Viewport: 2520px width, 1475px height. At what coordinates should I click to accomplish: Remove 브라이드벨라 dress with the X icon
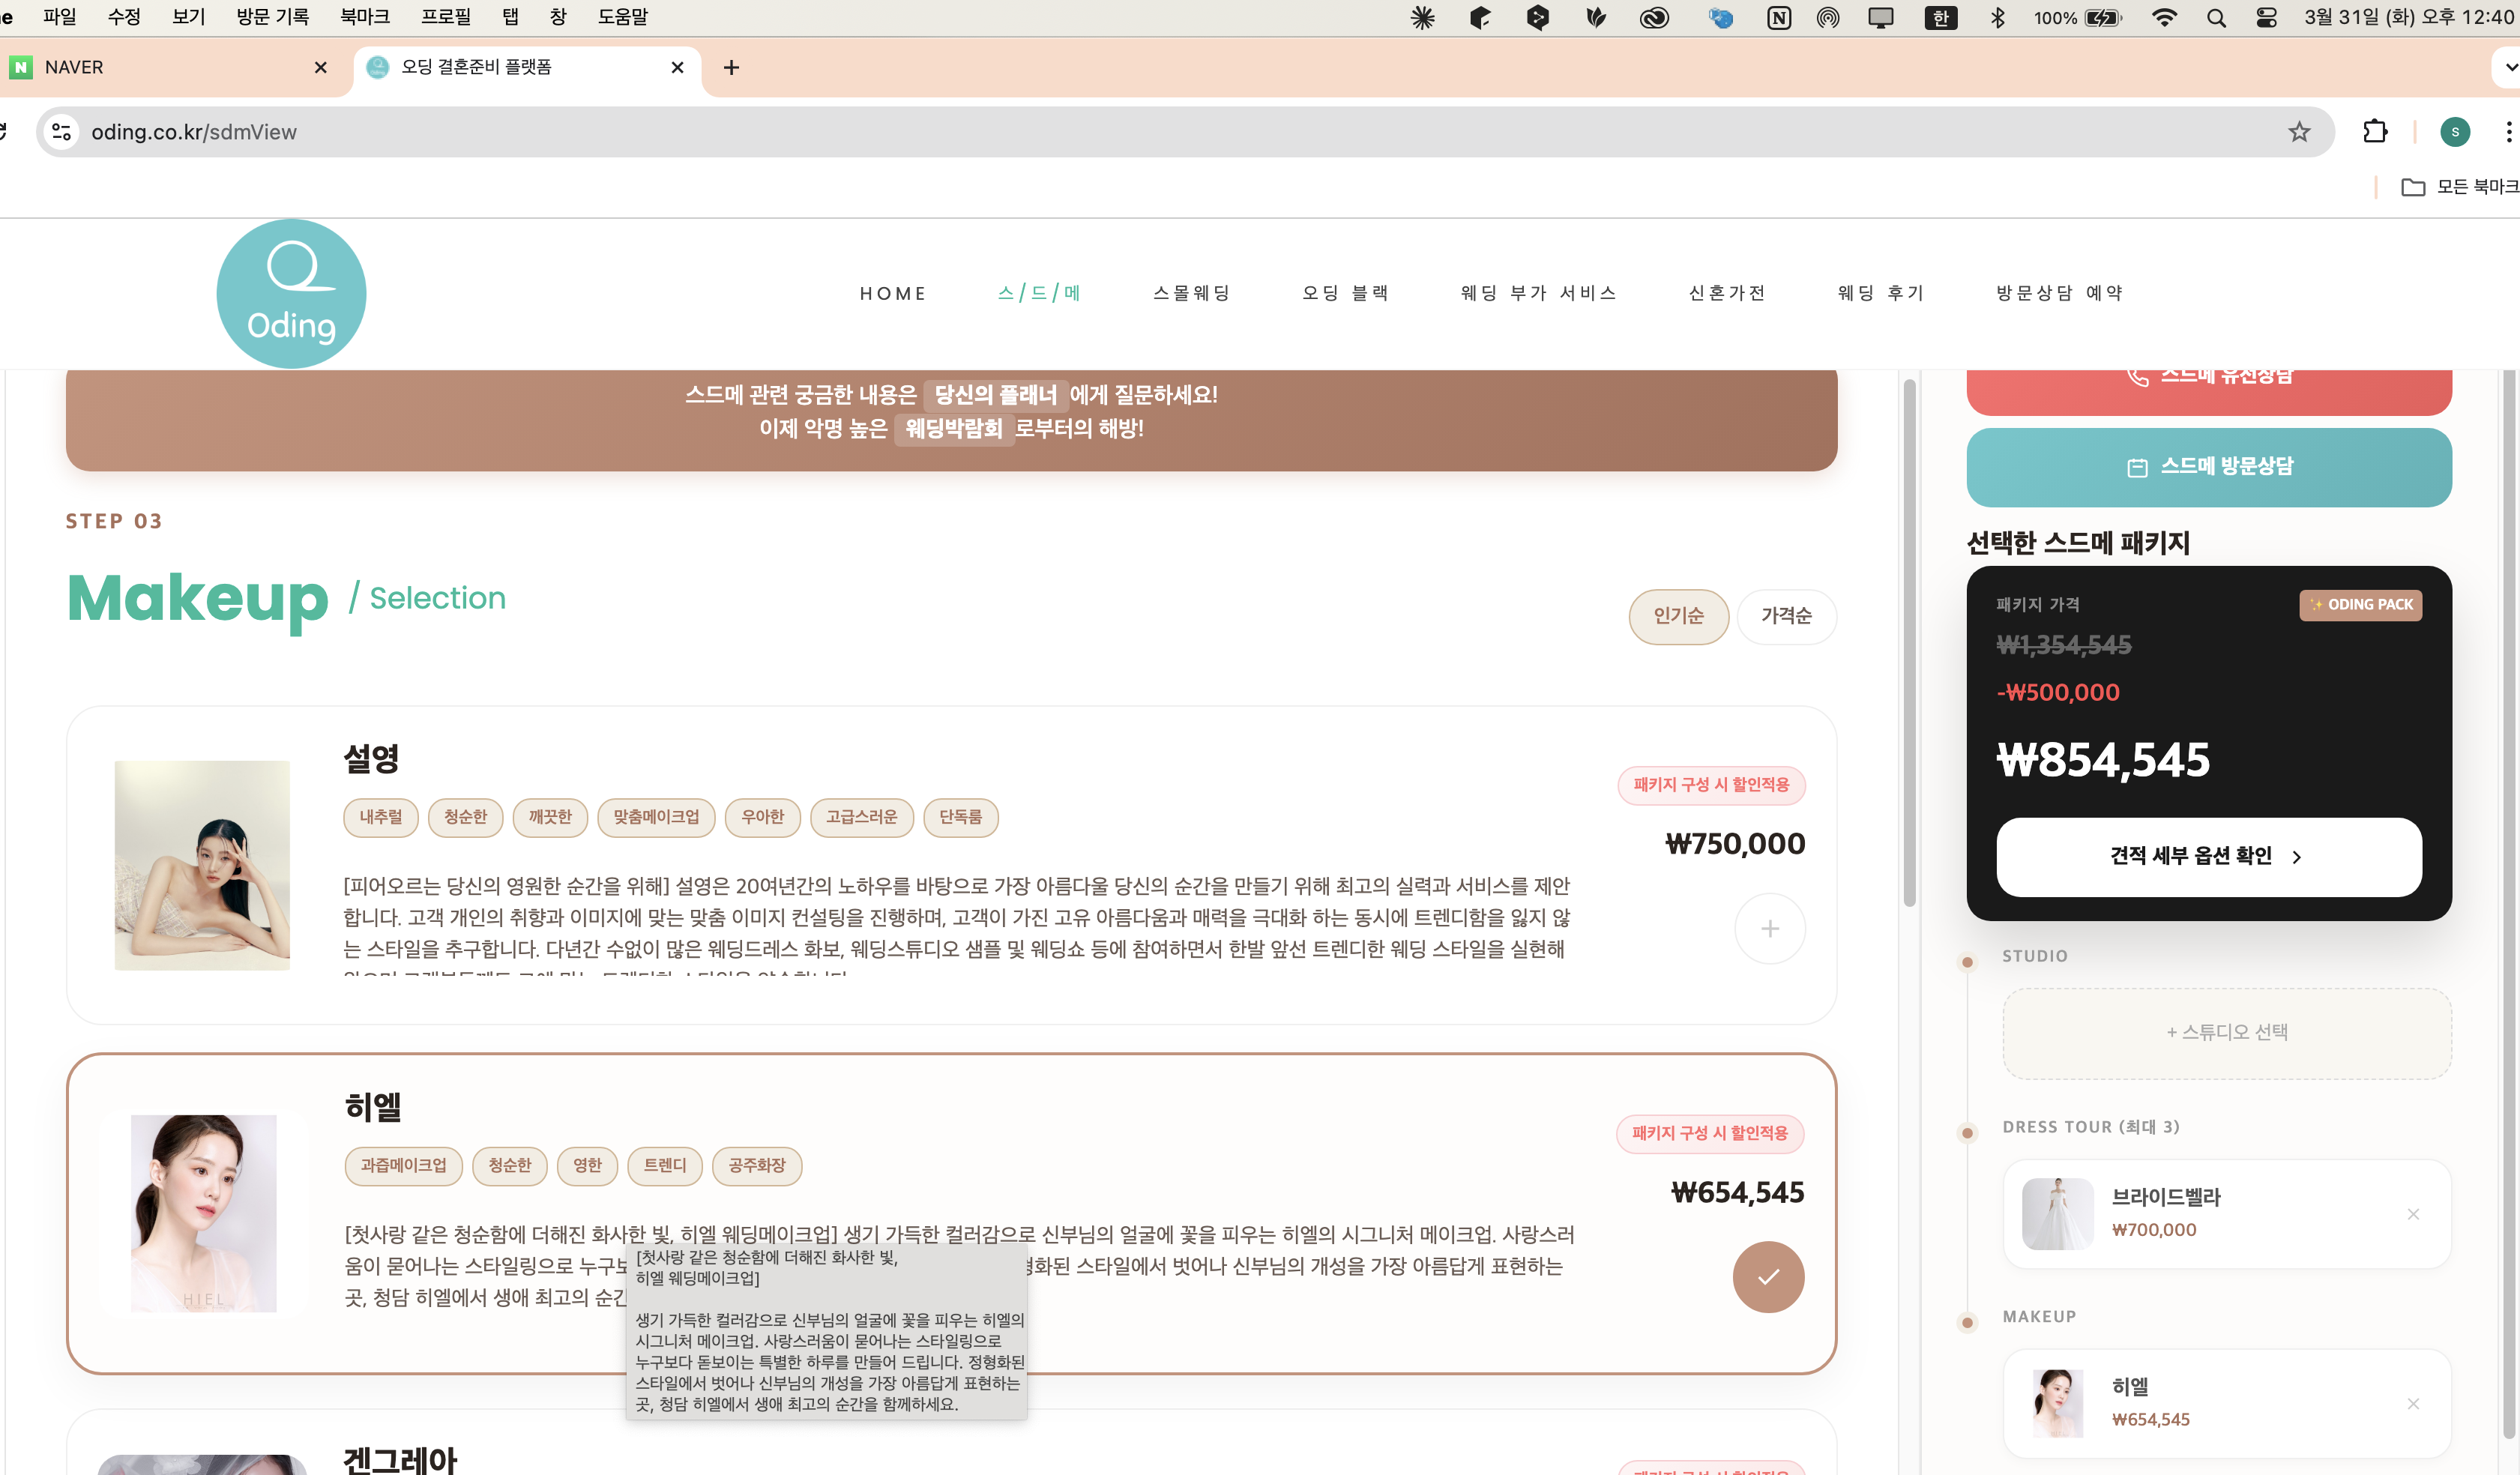pyautogui.click(x=2415, y=1214)
